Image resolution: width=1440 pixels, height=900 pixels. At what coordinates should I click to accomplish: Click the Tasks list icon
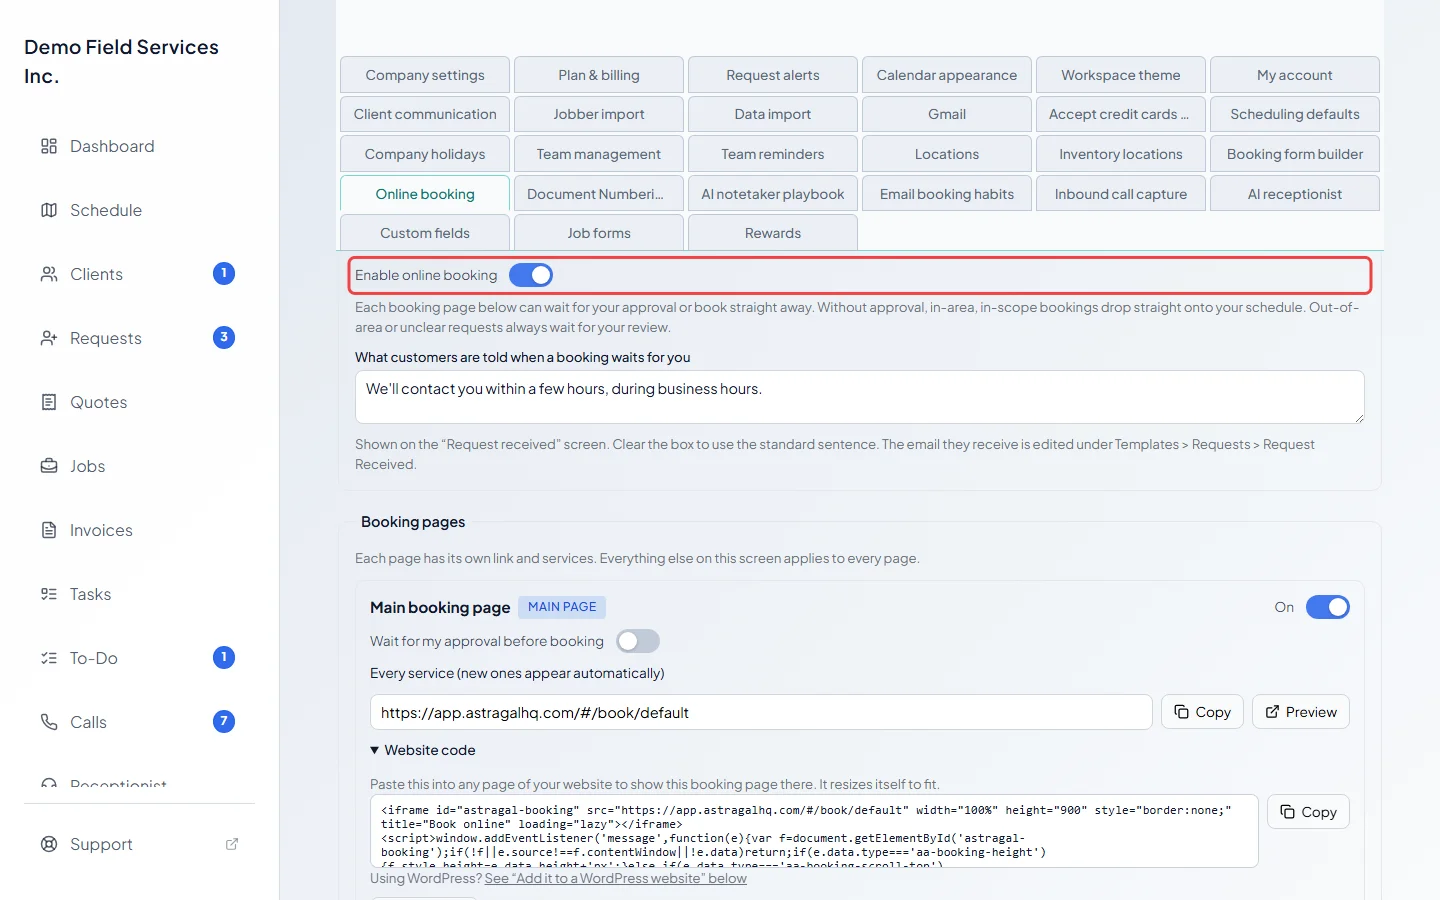[x=49, y=594]
